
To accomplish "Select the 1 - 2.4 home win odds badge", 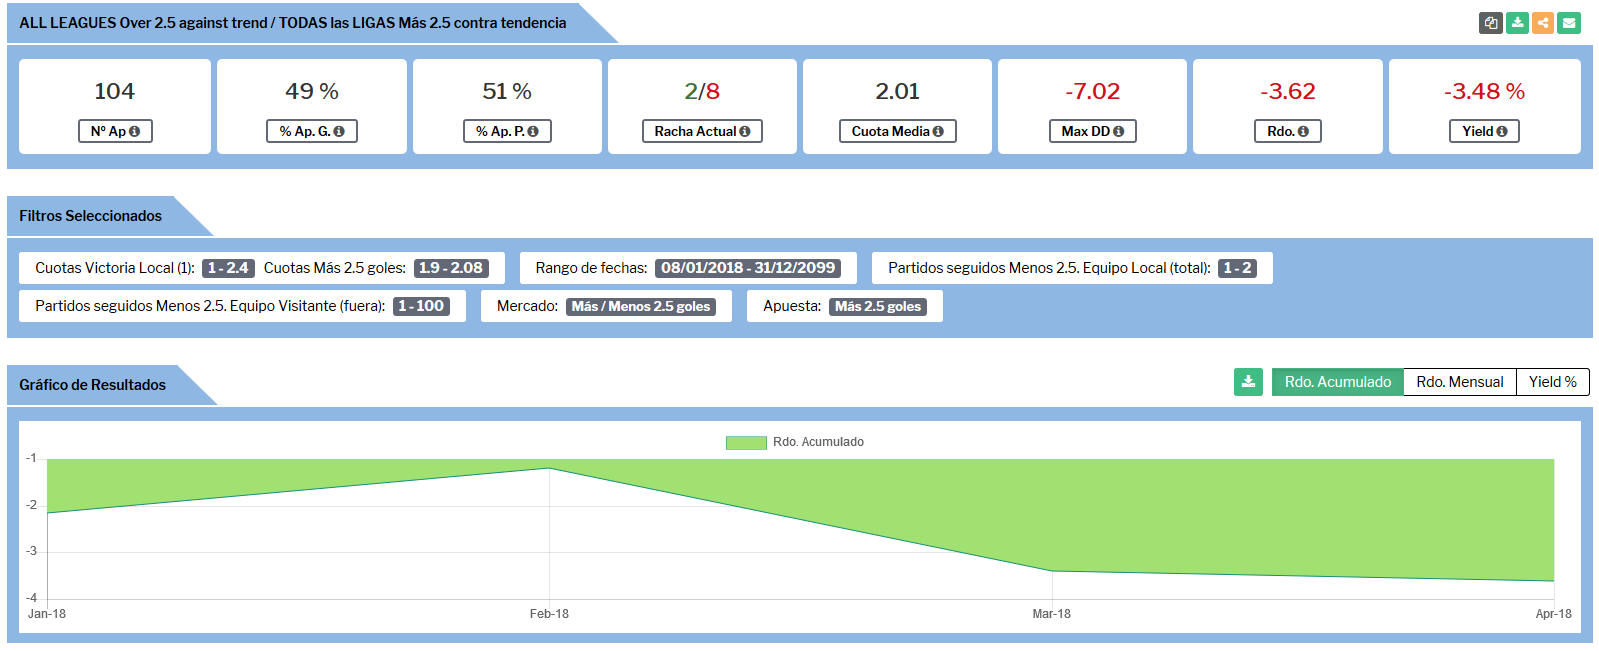I will [228, 268].
